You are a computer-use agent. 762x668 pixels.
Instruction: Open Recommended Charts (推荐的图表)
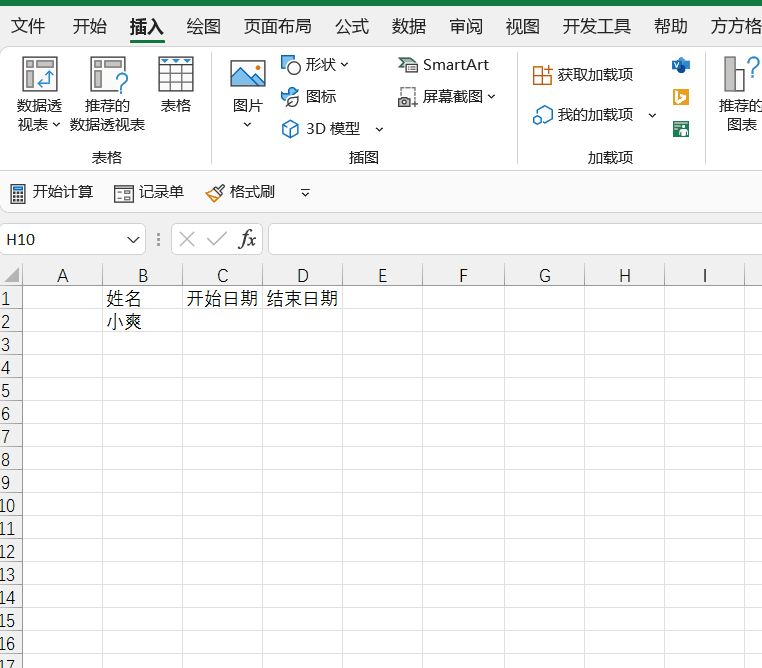tap(740, 94)
